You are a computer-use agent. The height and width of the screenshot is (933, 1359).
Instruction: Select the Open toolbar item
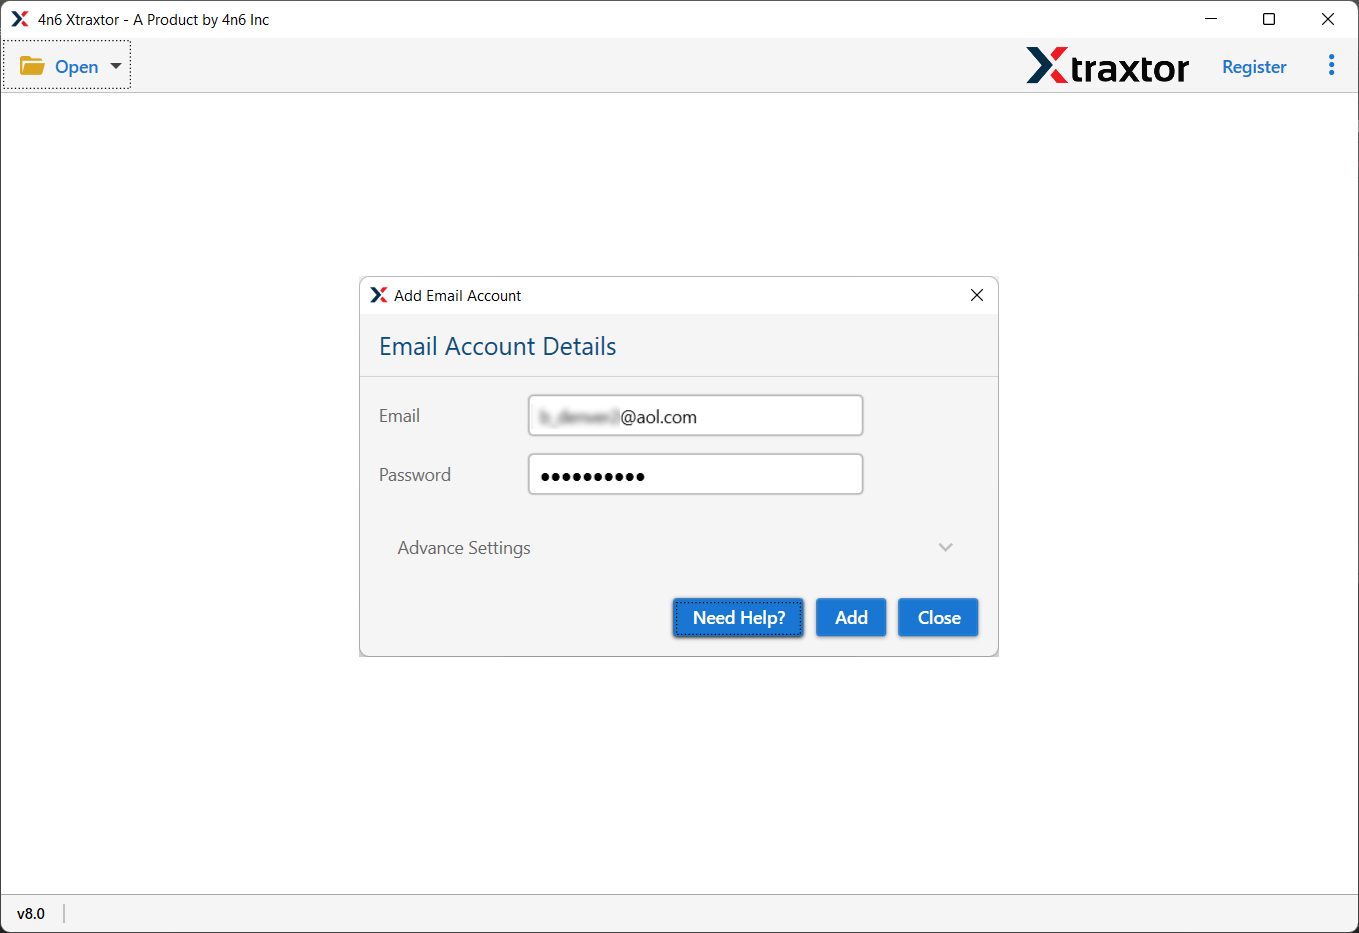[78, 66]
